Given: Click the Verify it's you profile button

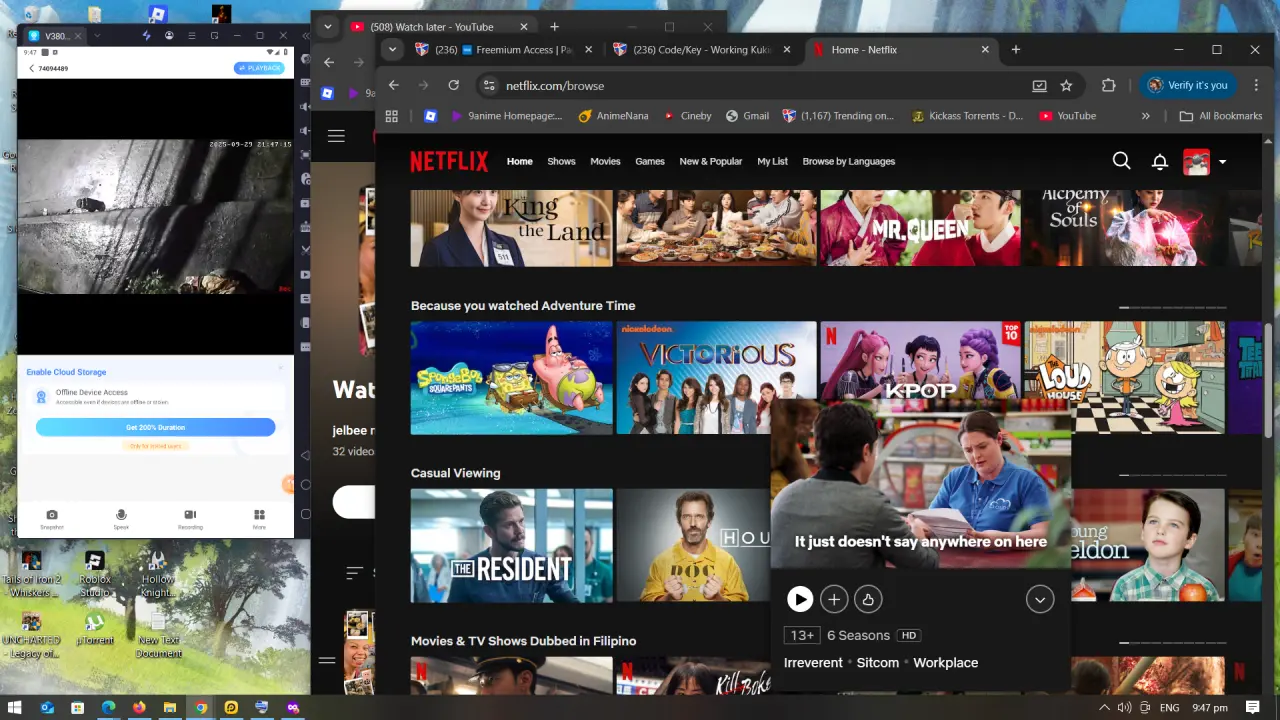Looking at the screenshot, I should (1188, 85).
